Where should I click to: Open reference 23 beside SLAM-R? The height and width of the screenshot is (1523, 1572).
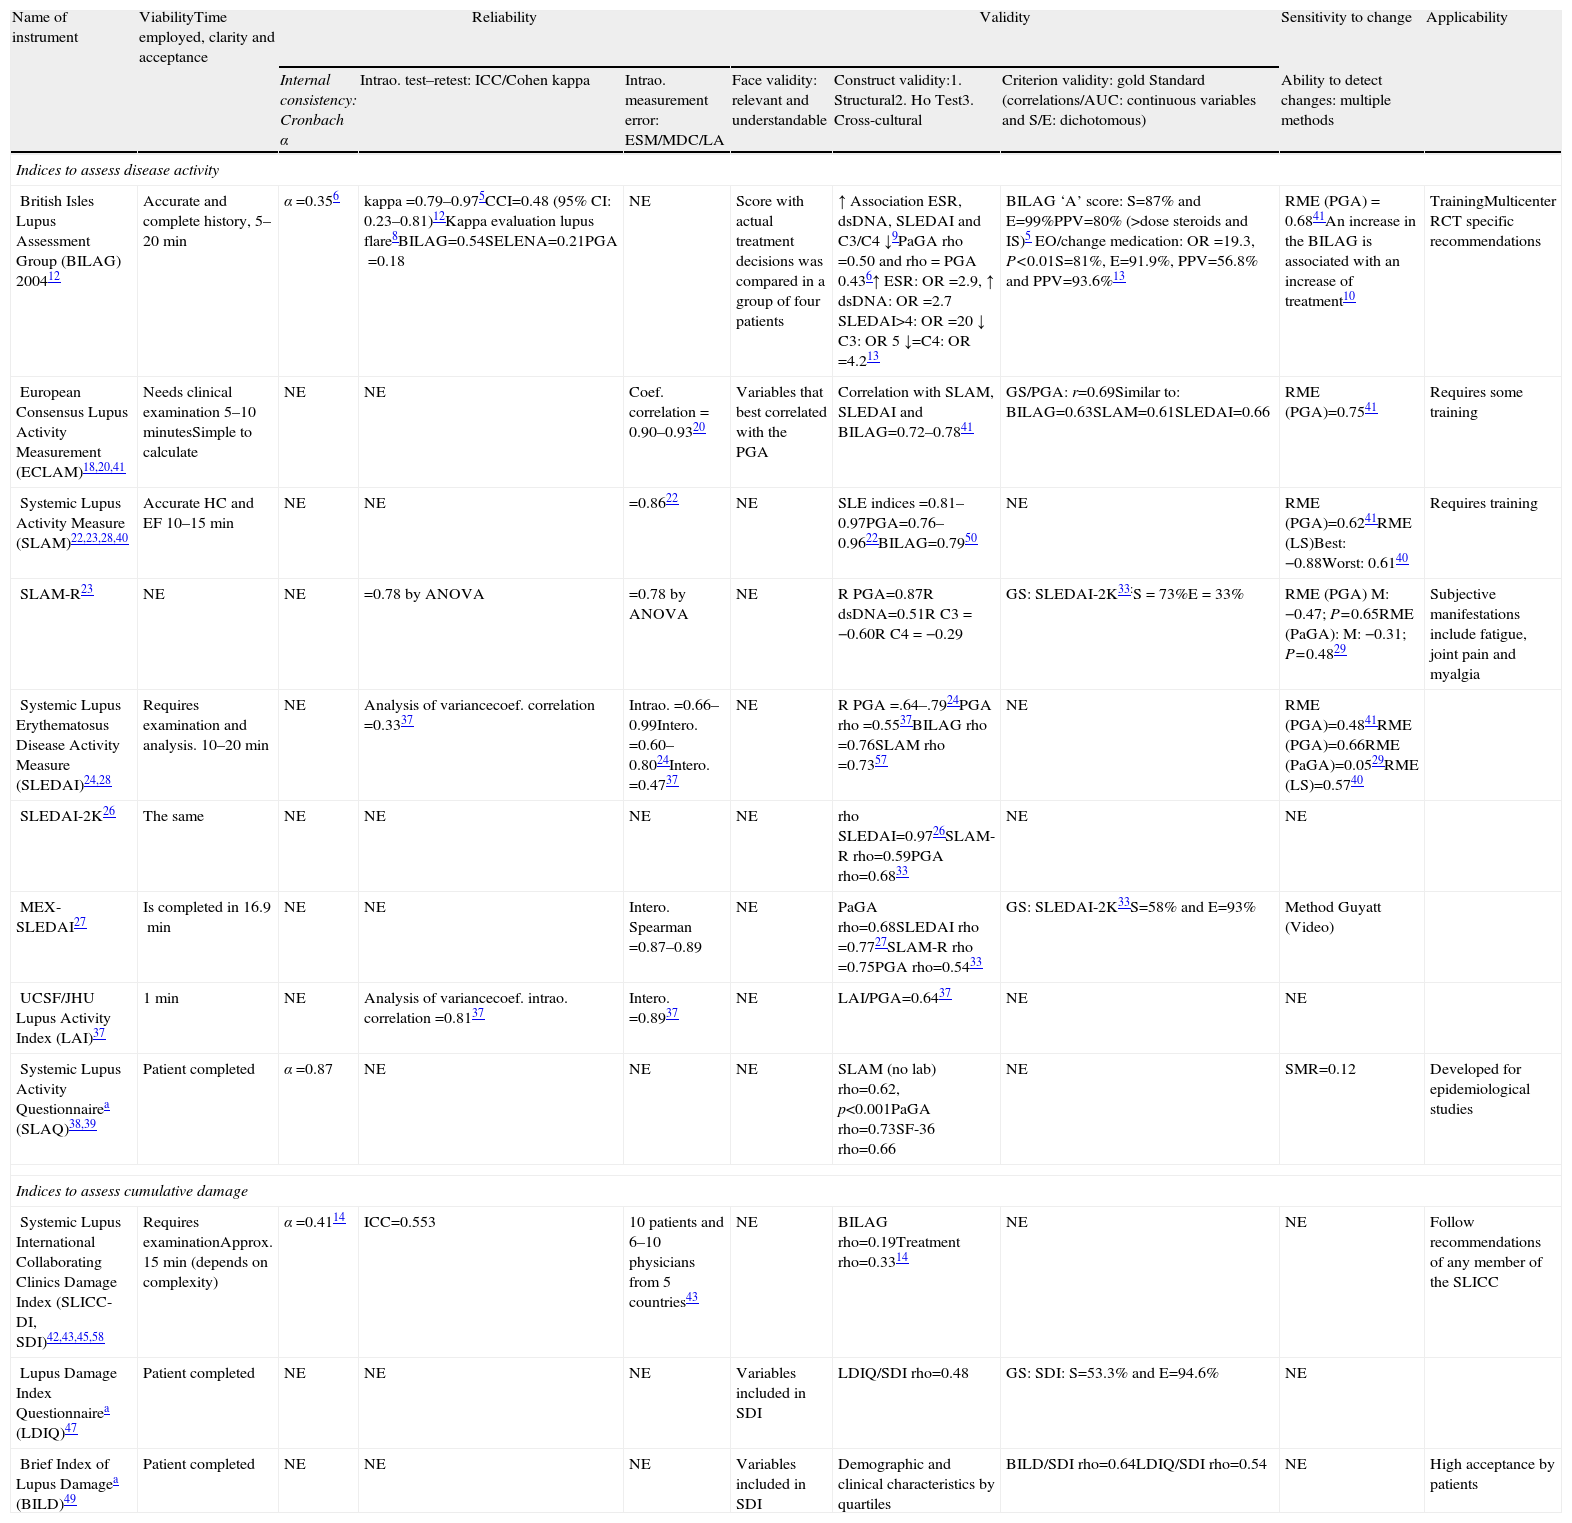[87, 590]
